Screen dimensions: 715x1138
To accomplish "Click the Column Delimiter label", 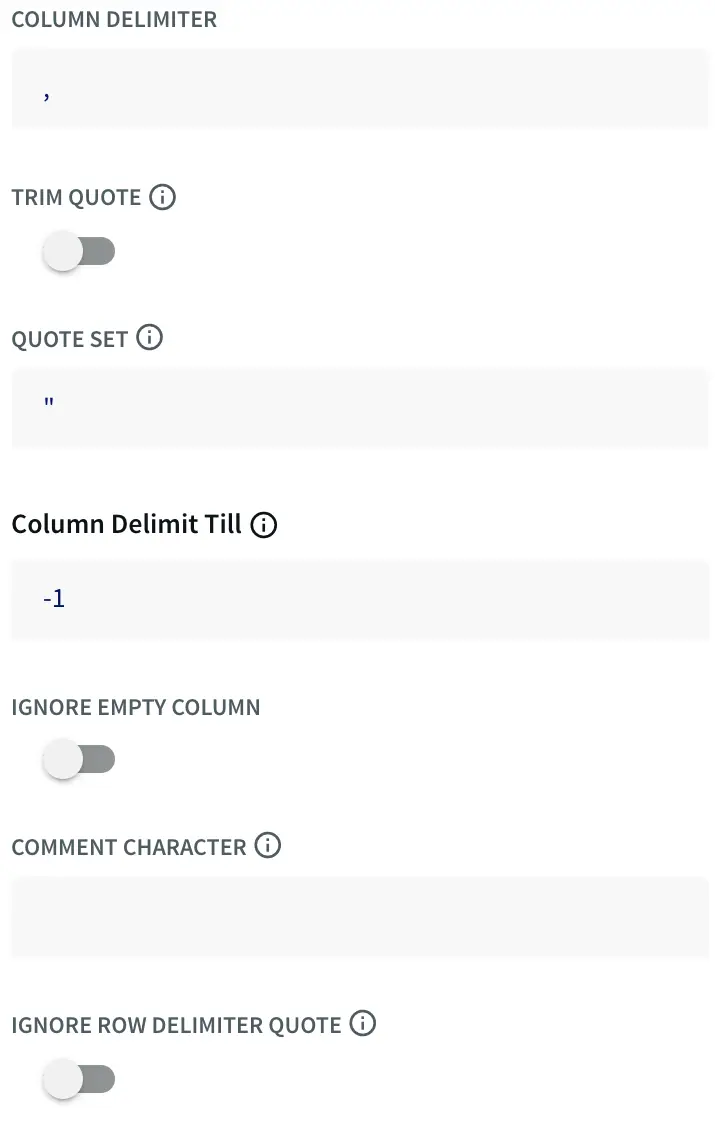I will point(114,20).
